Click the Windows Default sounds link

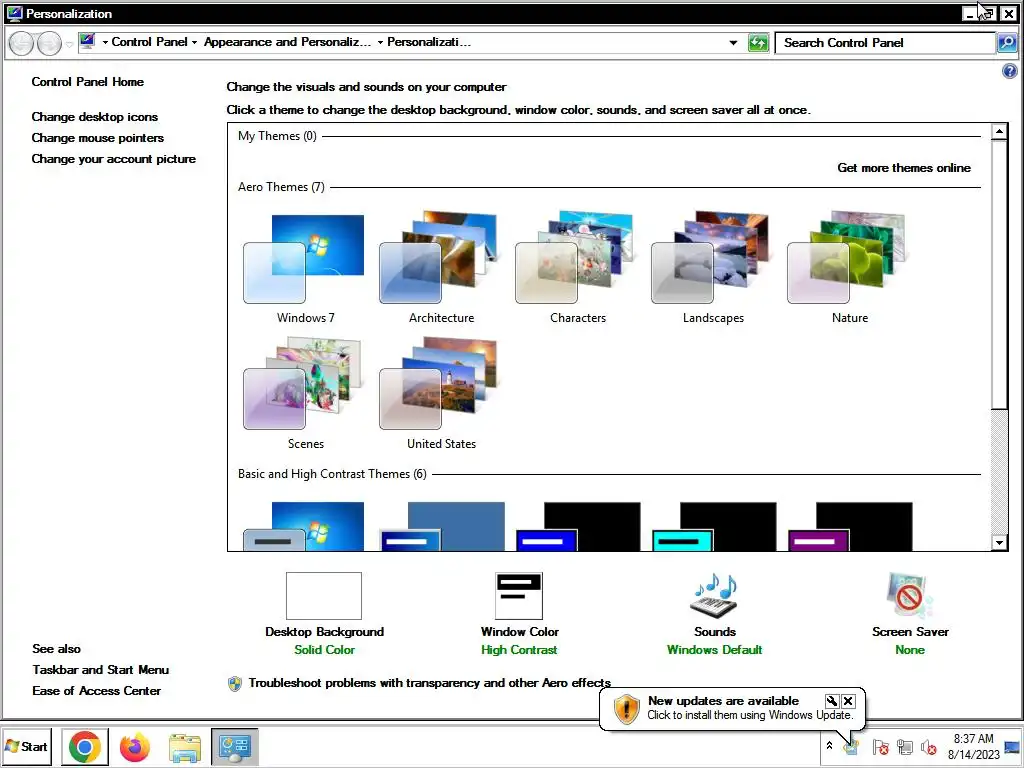[x=714, y=650]
